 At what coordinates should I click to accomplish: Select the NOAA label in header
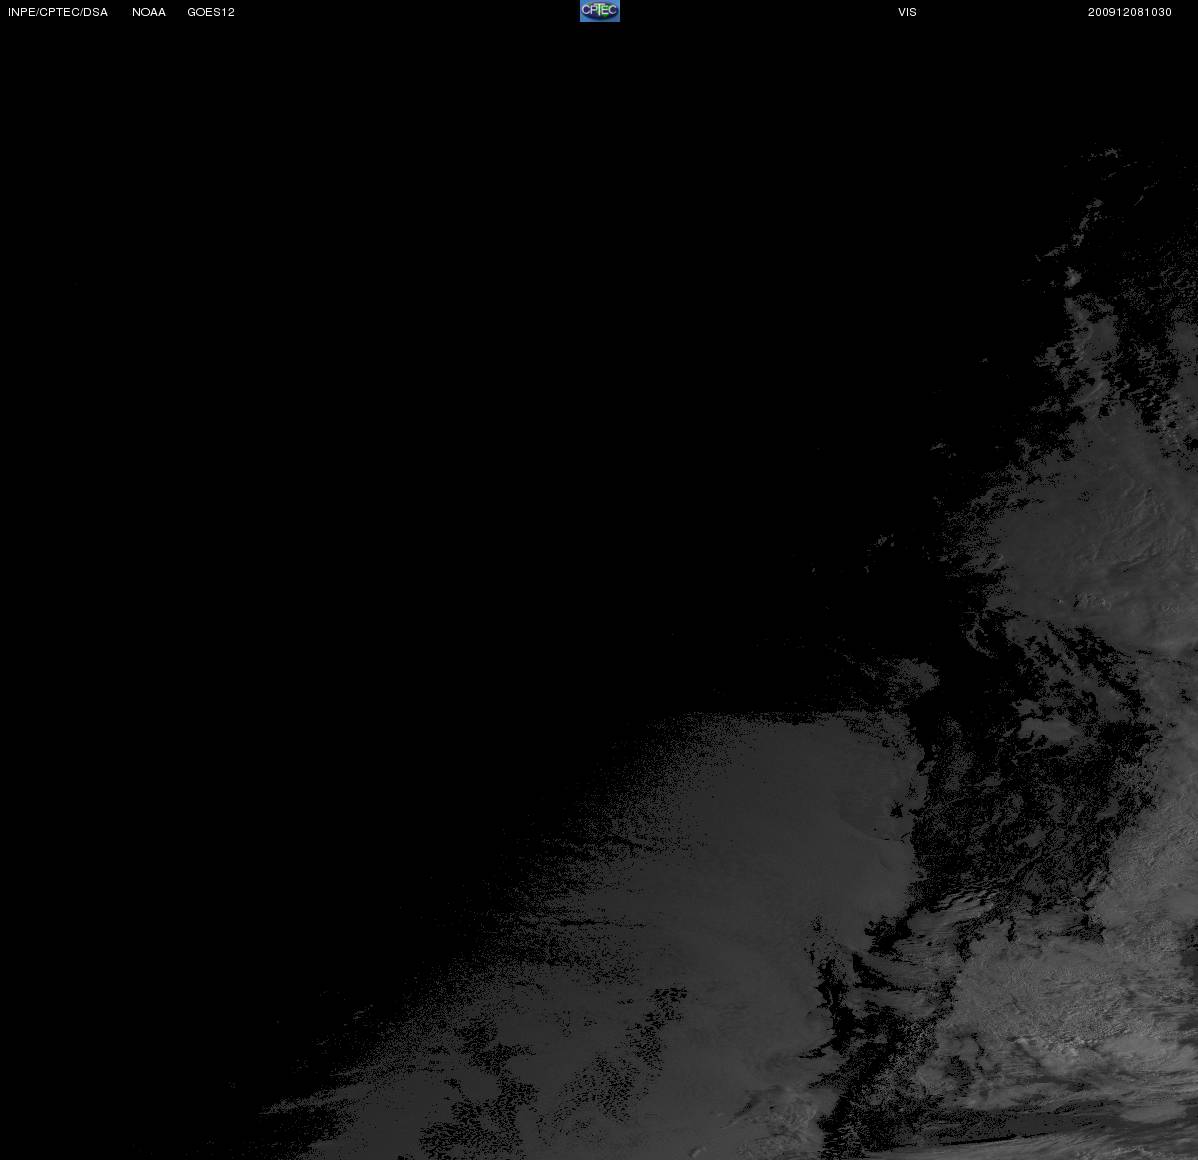(x=149, y=12)
